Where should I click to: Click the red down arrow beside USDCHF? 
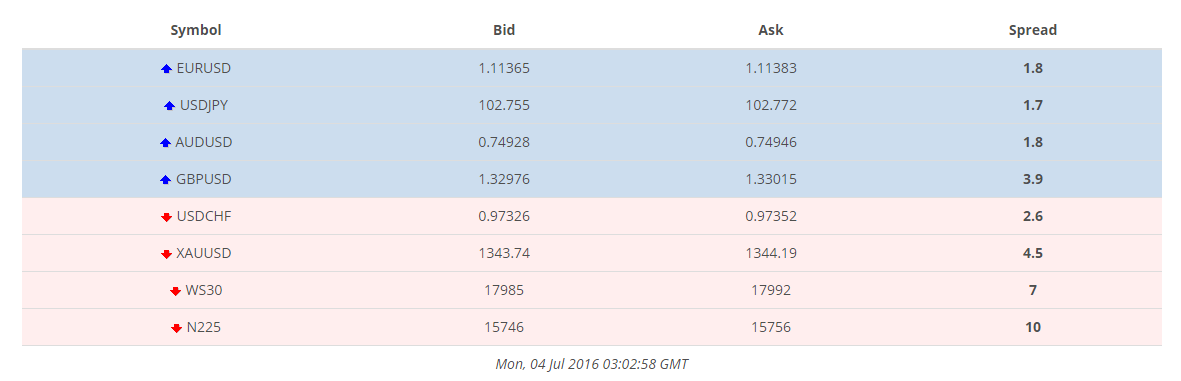point(166,218)
